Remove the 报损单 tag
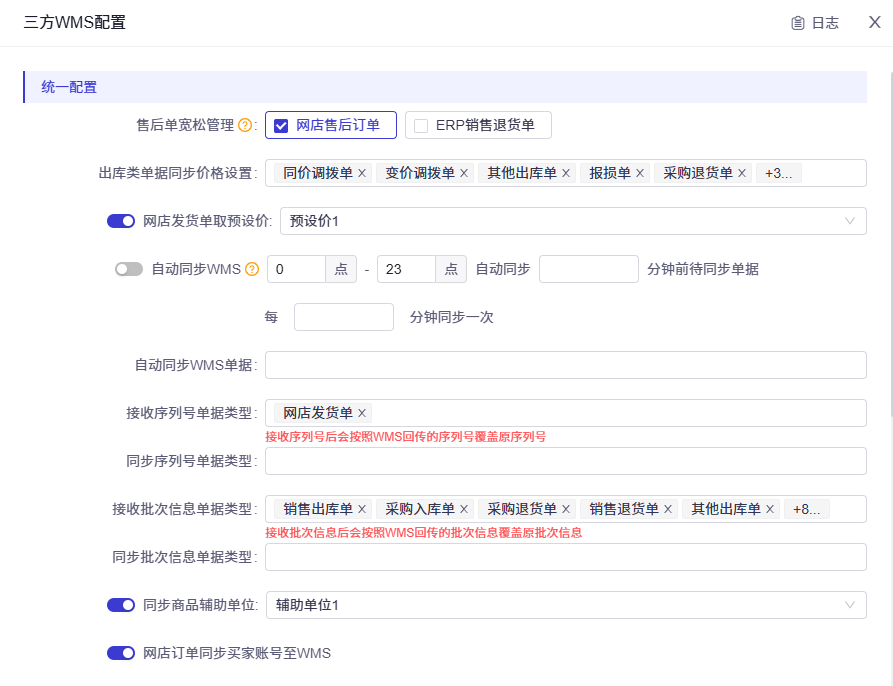893x686 pixels. coord(640,173)
